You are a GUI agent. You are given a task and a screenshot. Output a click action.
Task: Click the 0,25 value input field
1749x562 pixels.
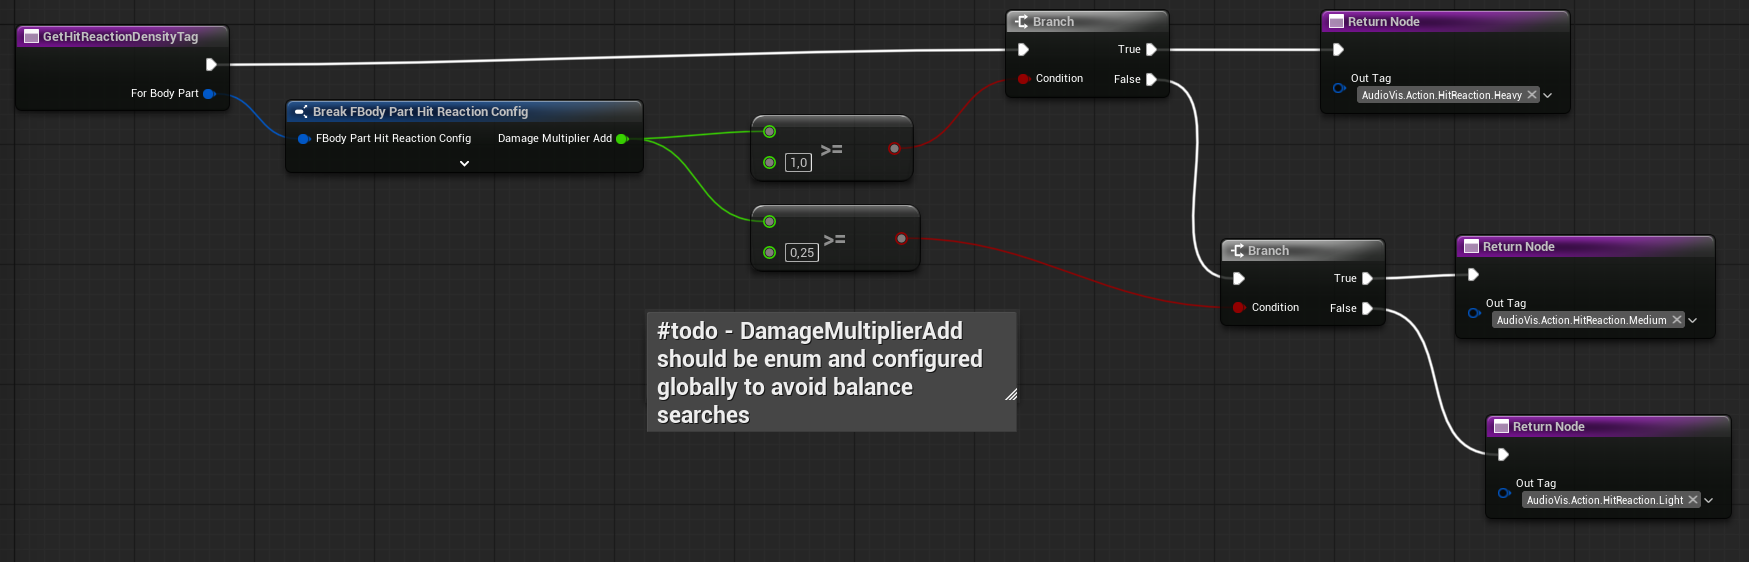coord(802,253)
